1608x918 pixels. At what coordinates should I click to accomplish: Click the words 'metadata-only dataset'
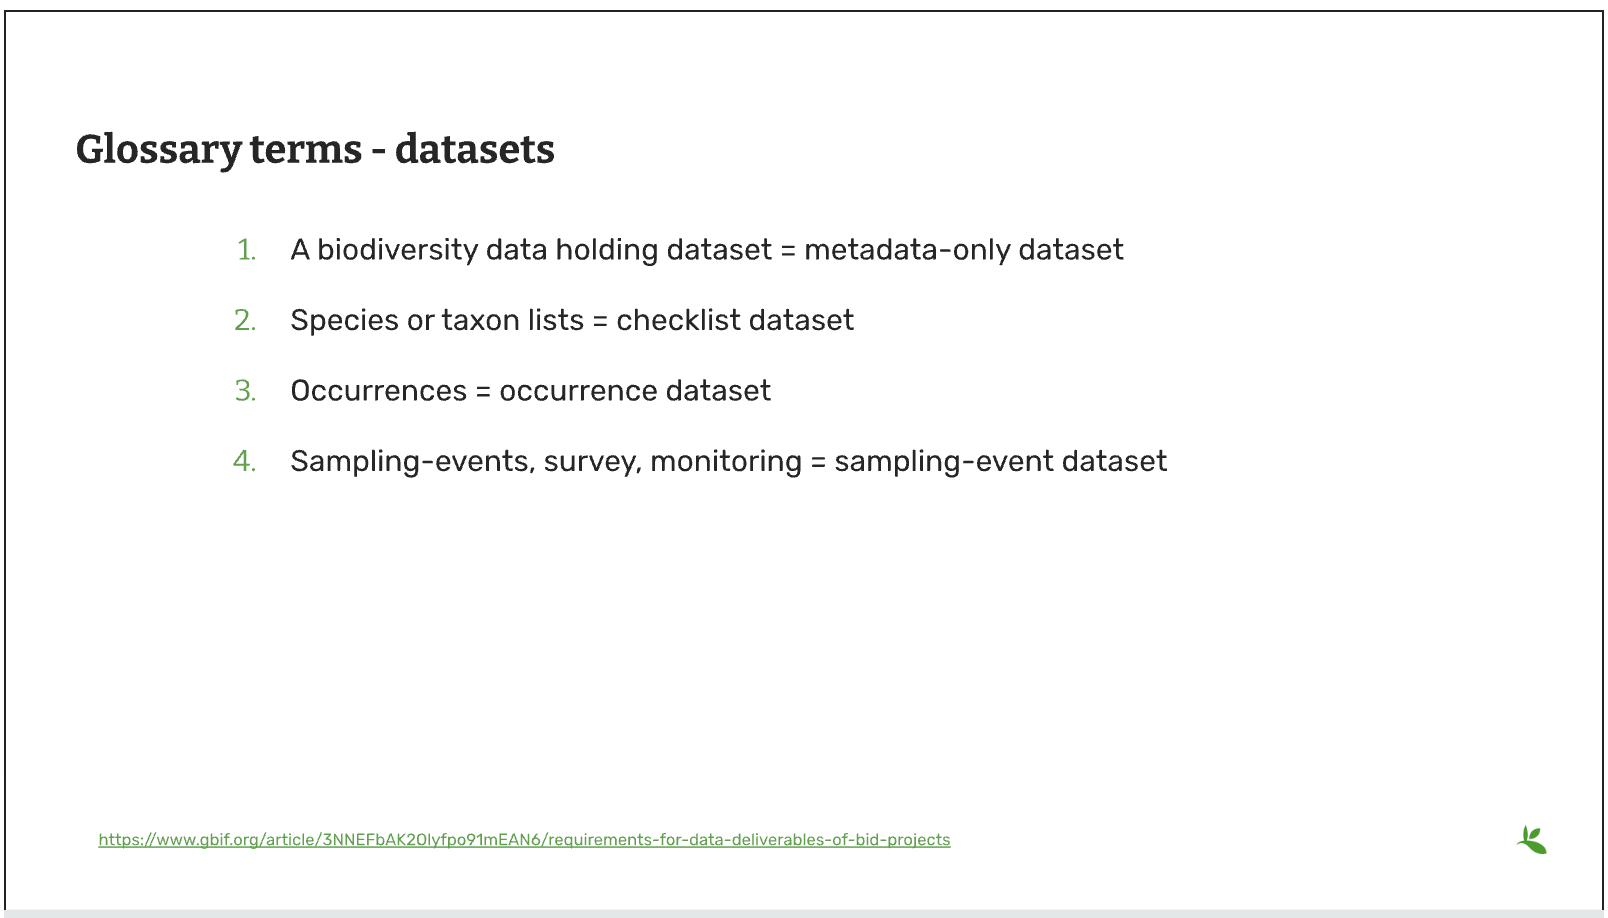[963, 250]
